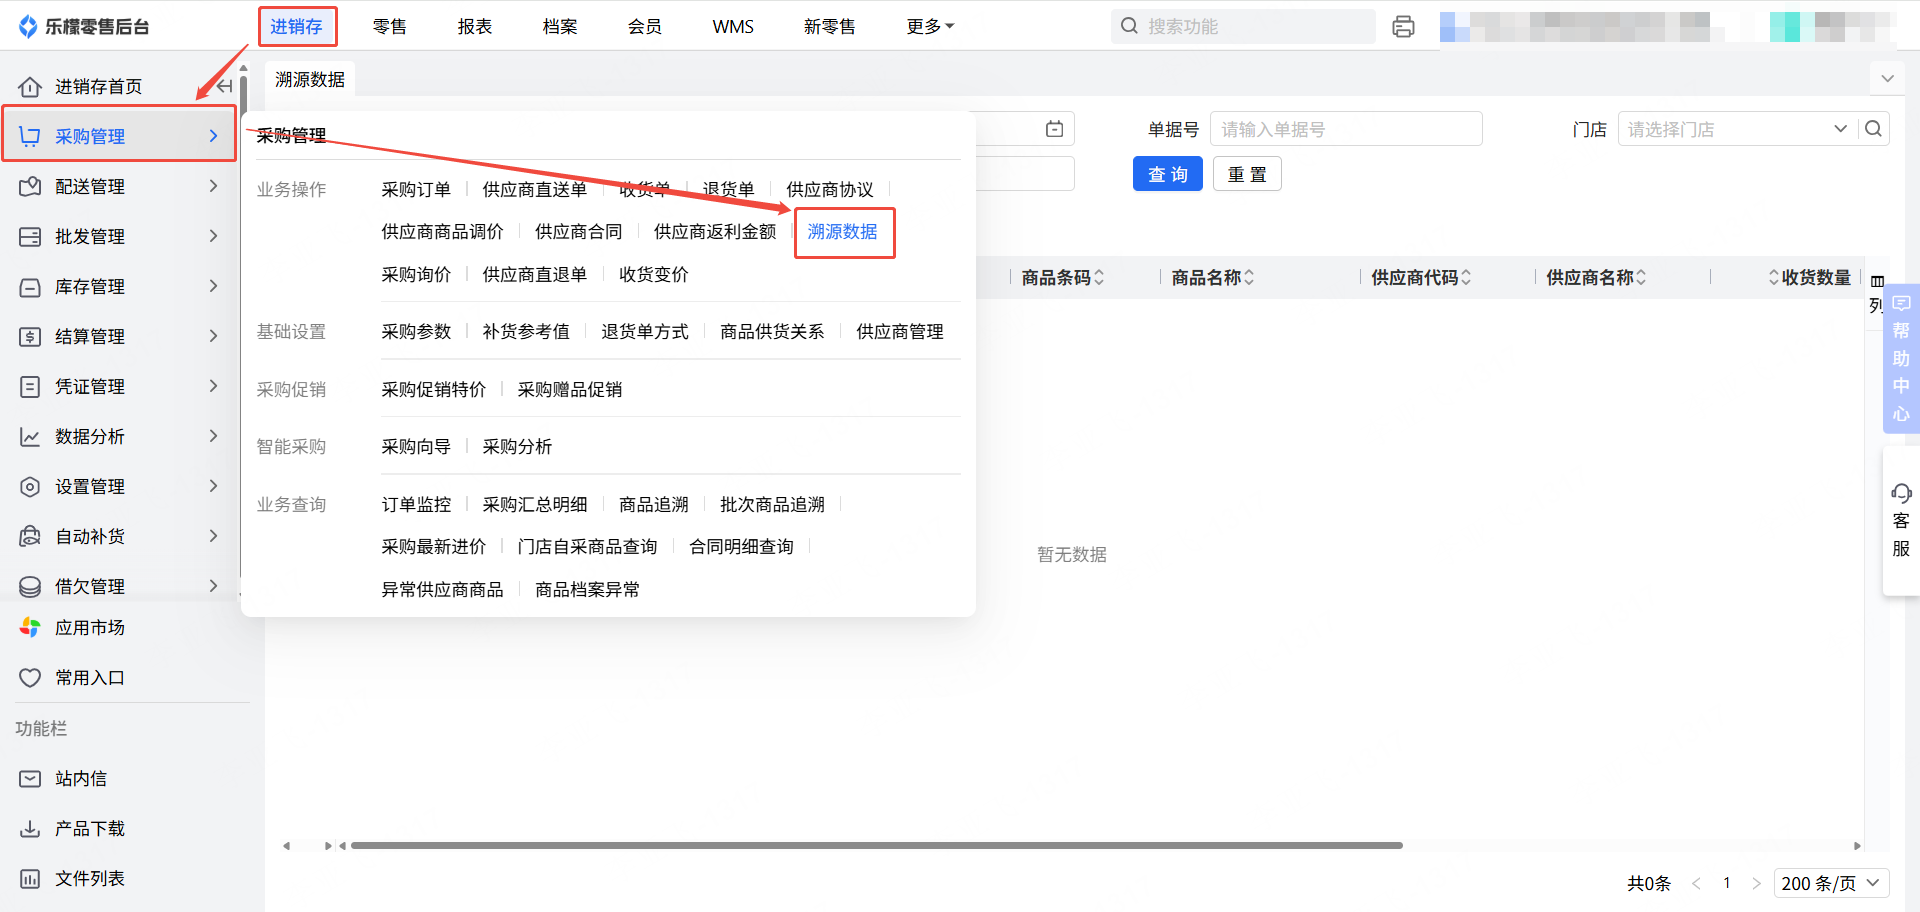Select page number 1
The image size is (1920, 912).
pyautogui.click(x=1726, y=883)
